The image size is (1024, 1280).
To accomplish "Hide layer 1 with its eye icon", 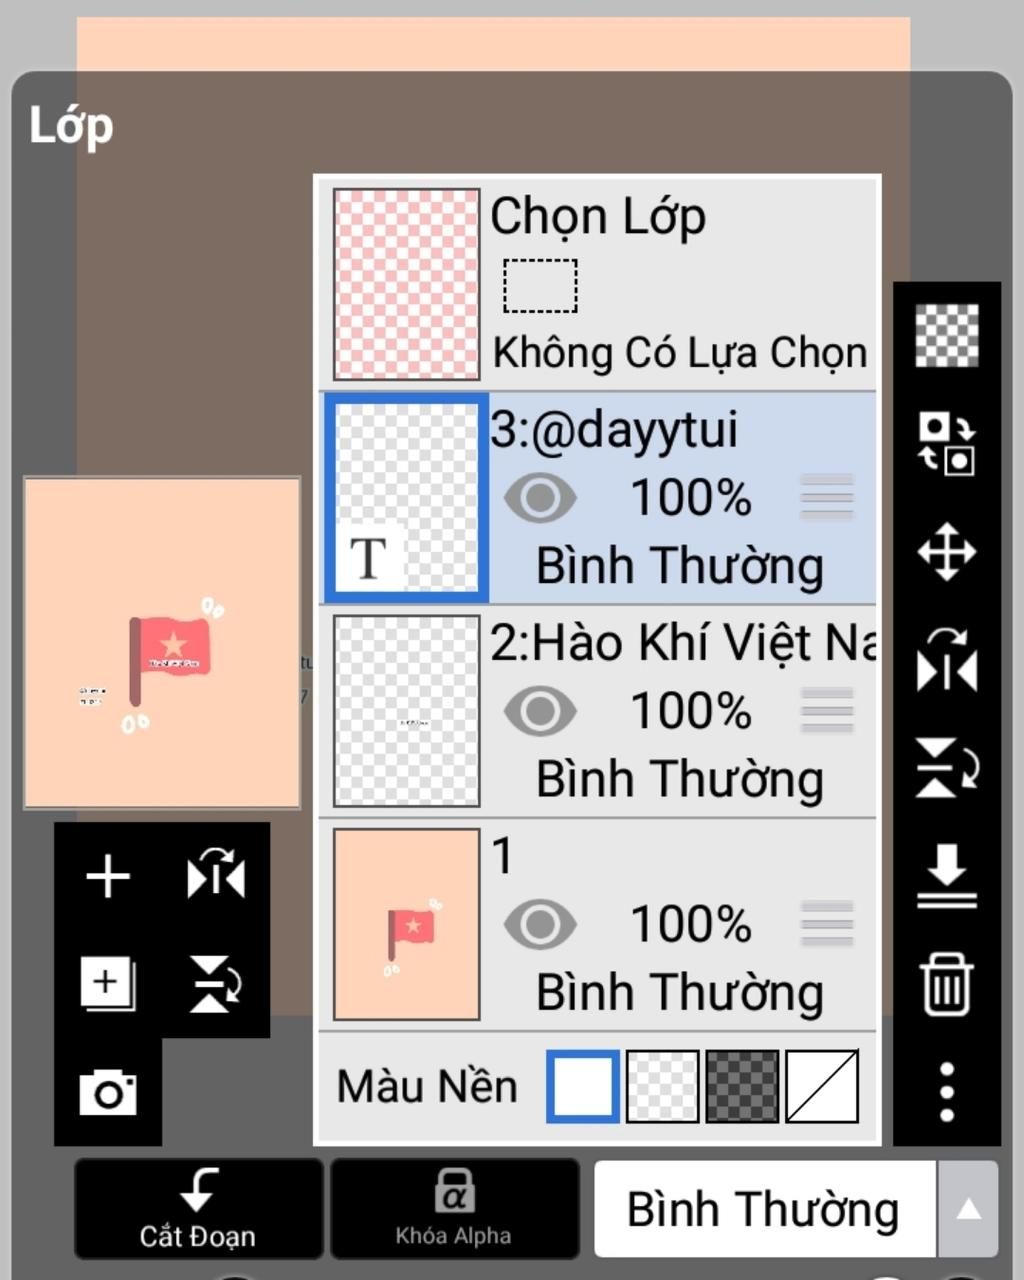I will click(540, 924).
